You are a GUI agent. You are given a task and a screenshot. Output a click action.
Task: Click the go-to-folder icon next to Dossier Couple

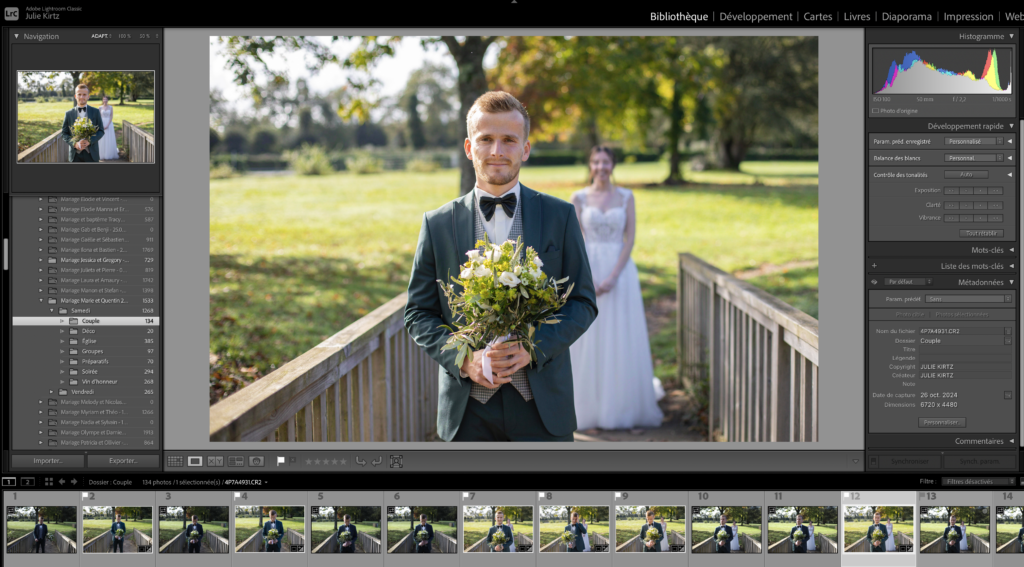[1008, 341]
